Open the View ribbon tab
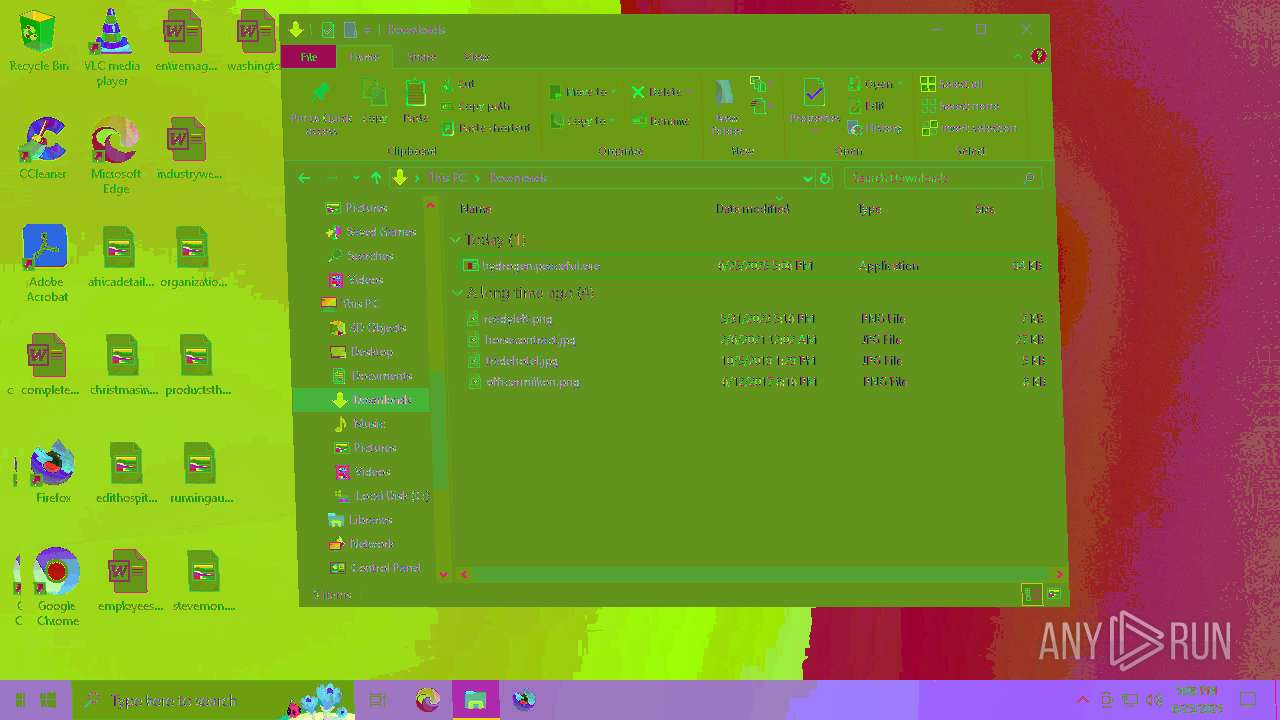Viewport: 1280px width, 720px height. (477, 57)
